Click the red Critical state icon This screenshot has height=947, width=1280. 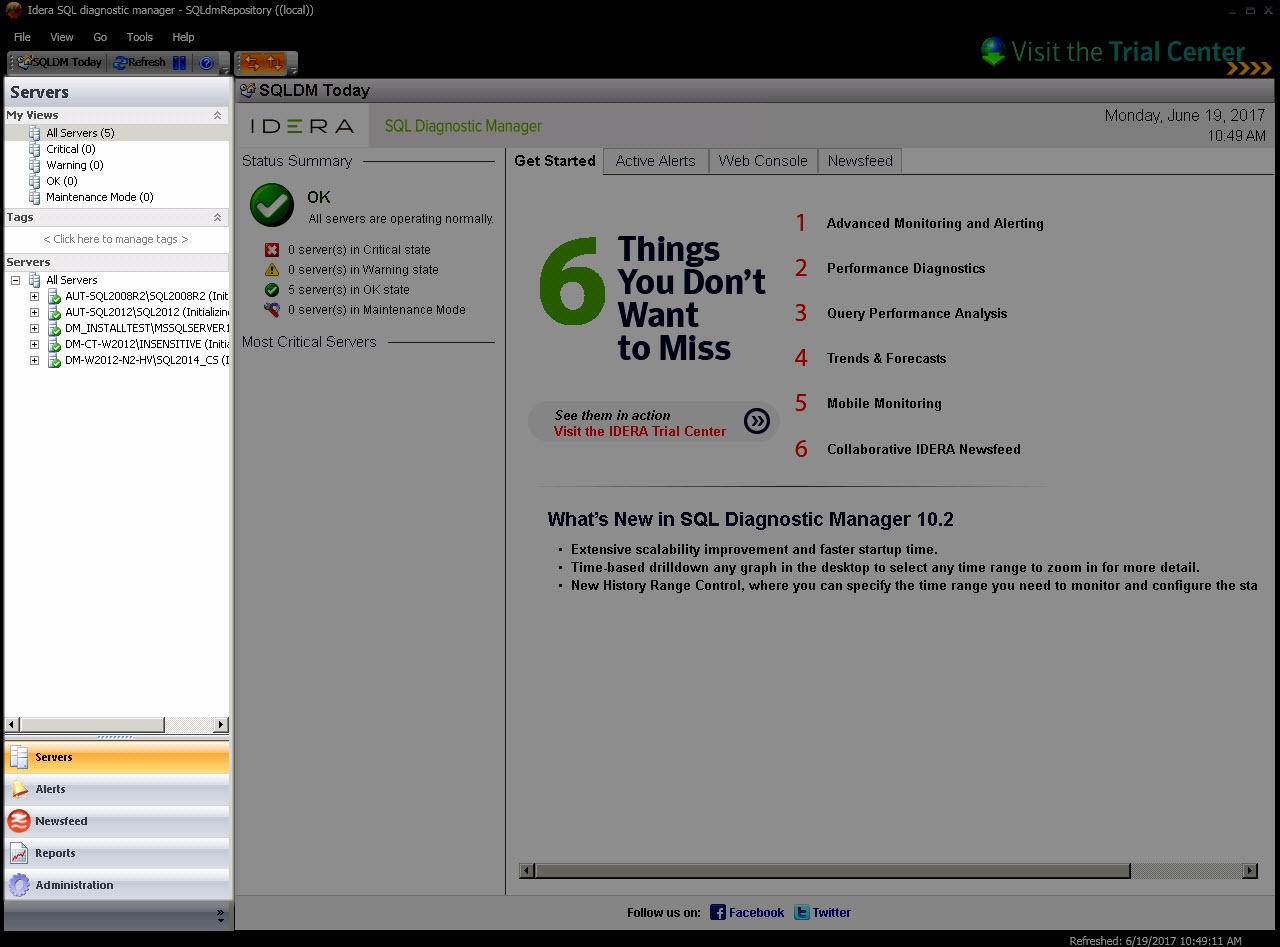[x=272, y=250]
